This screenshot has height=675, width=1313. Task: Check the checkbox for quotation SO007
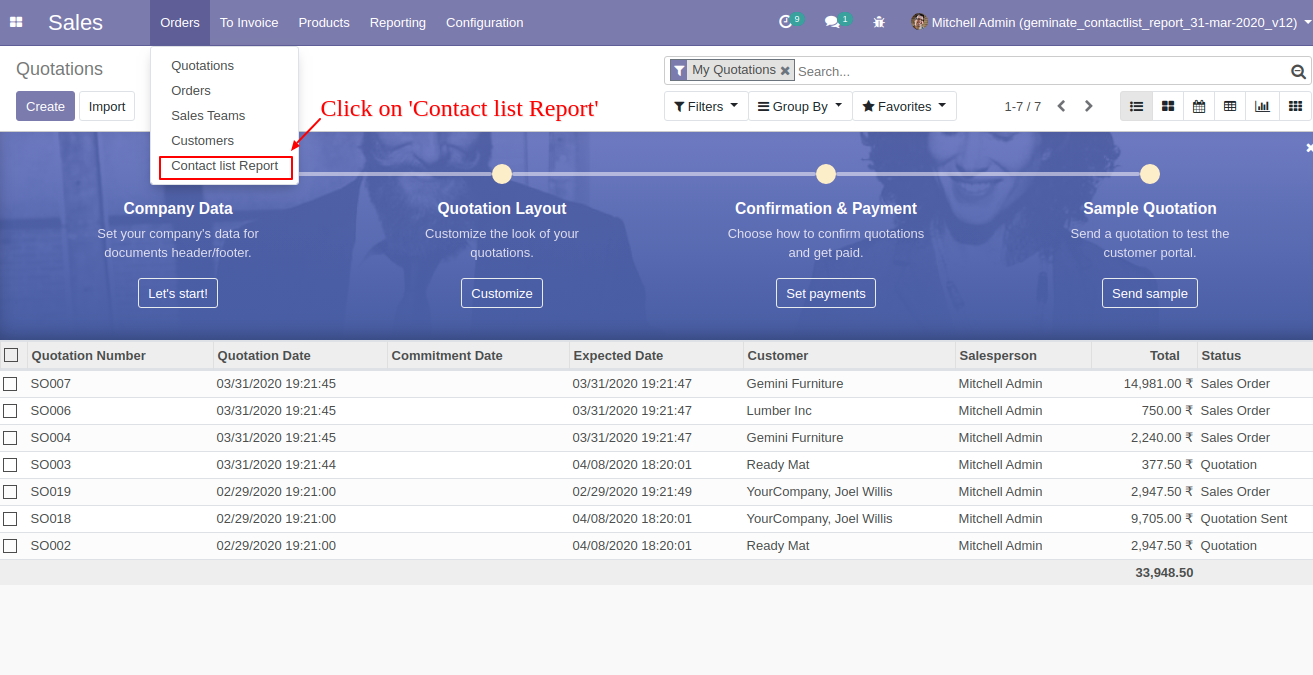[10, 383]
